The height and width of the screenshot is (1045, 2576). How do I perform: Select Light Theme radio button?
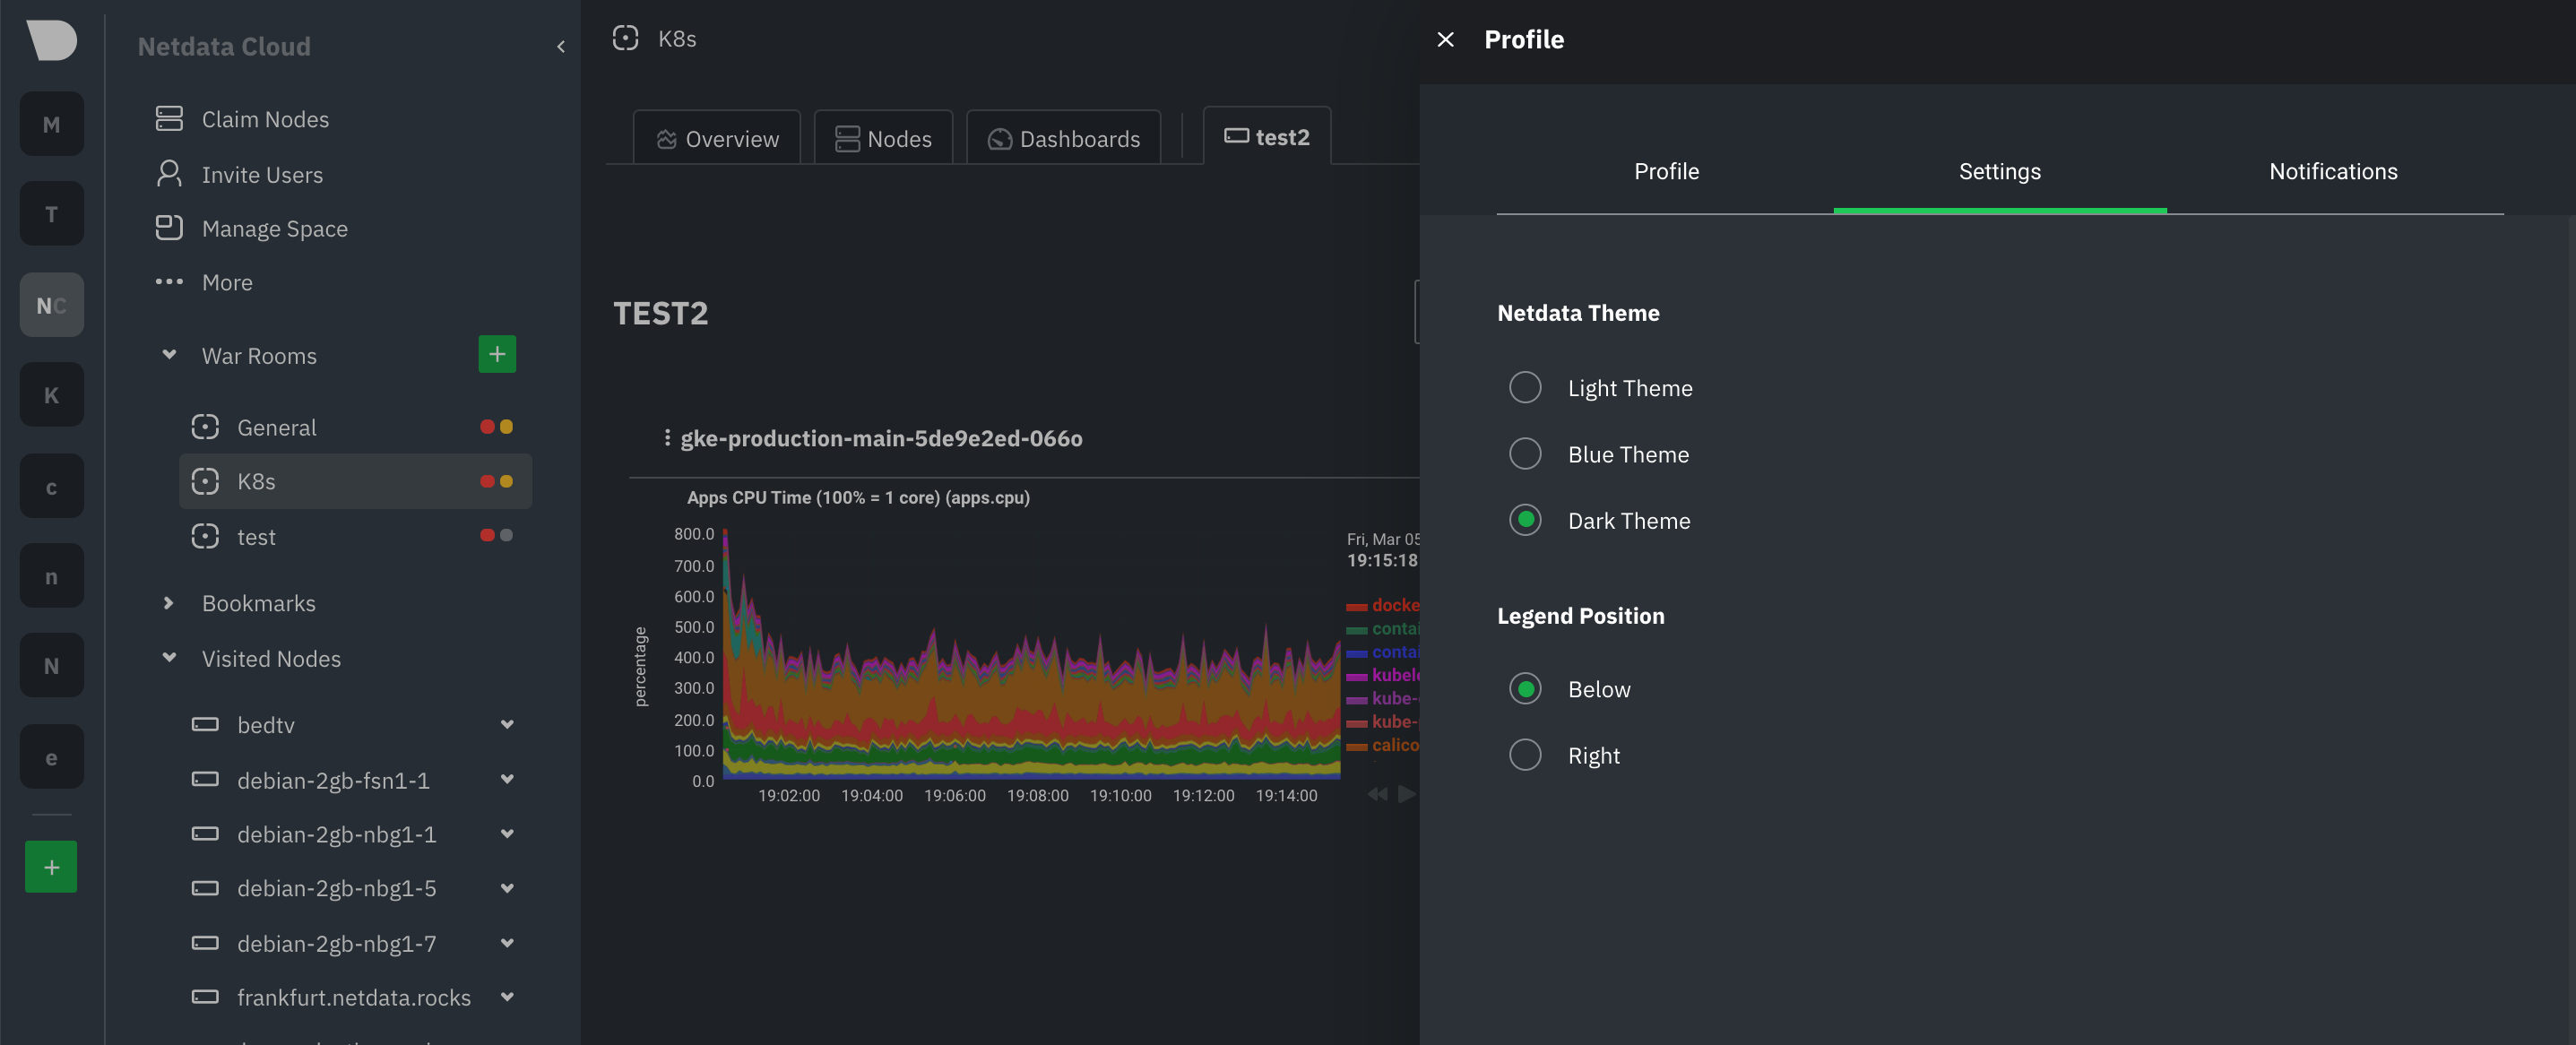pos(1525,387)
